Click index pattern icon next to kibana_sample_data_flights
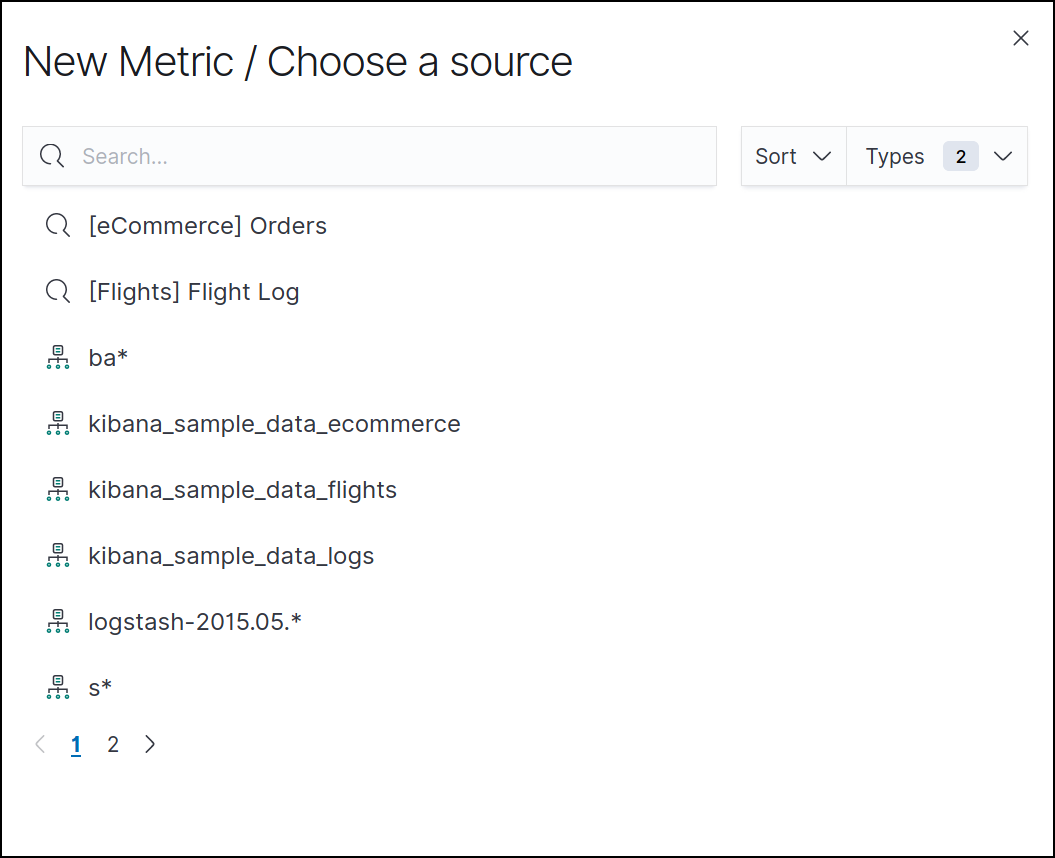 [x=58, y=490]
